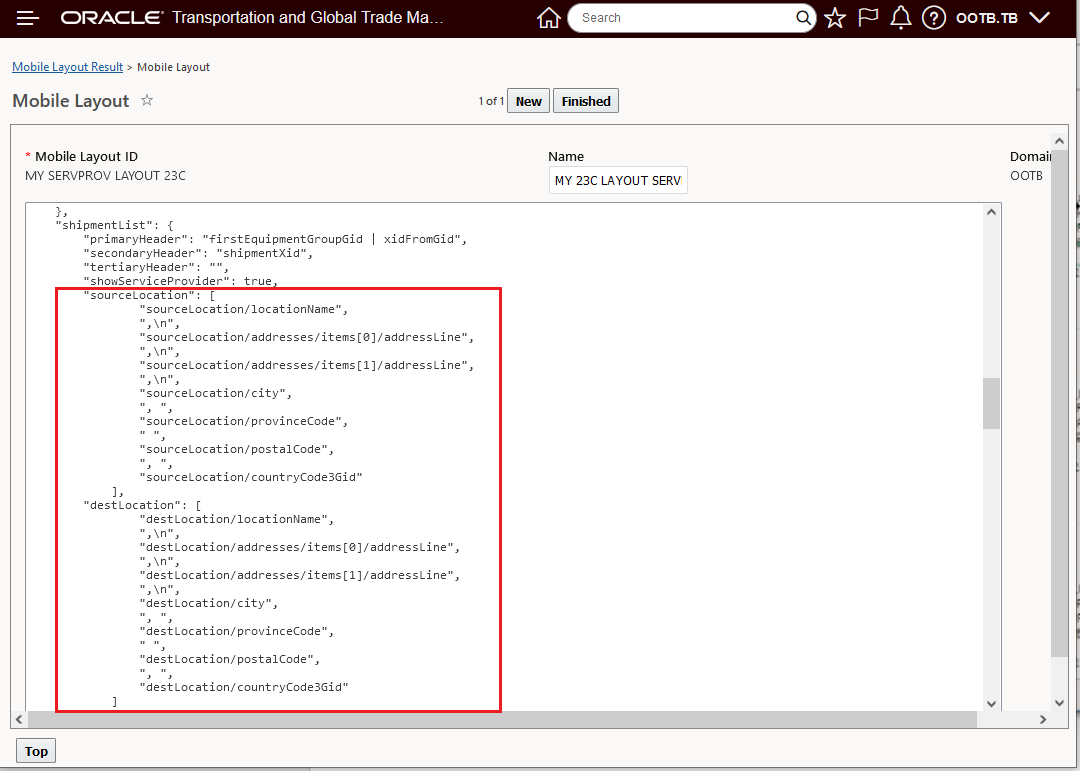Click outer panel scroll up arrow
This screenshot has height=771, width=1080.
[1059, 141]
